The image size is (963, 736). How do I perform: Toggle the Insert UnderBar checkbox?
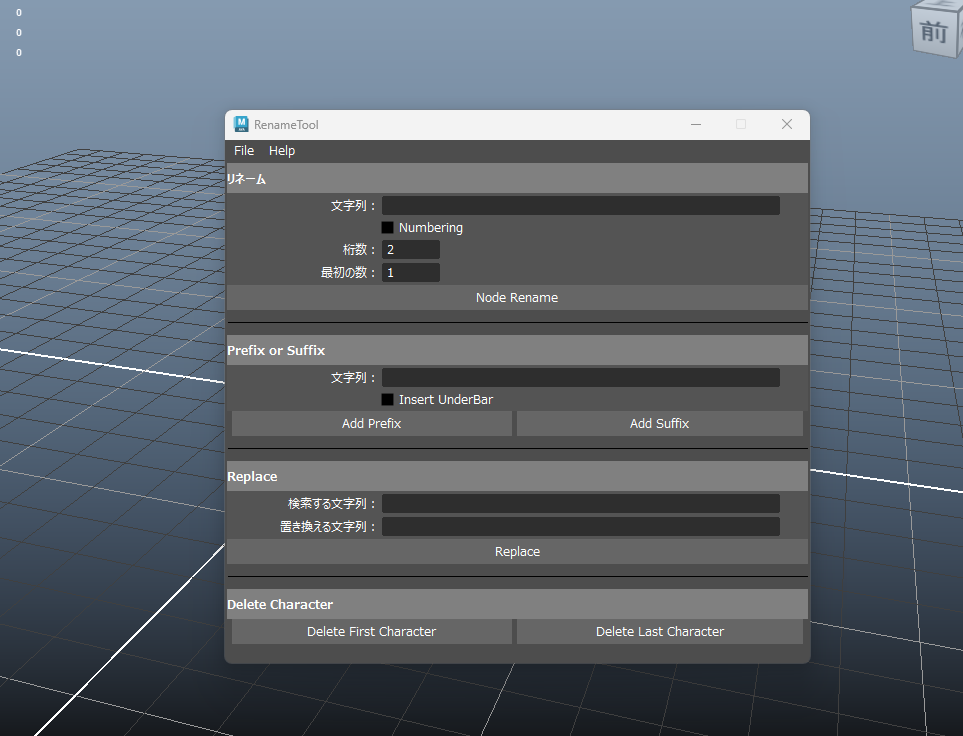pyautogui.click(x=388, y=399)
